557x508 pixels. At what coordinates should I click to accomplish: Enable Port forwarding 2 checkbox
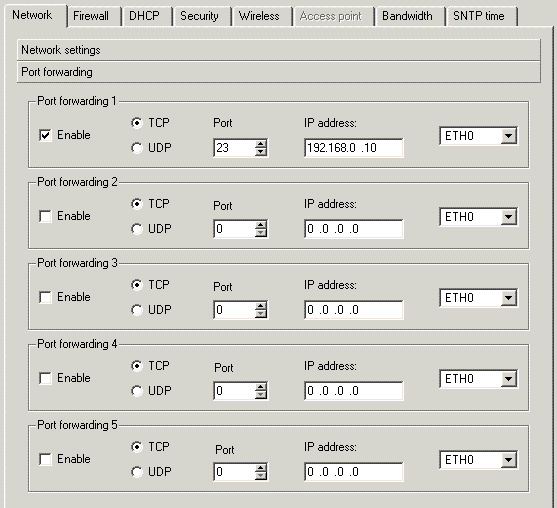[x=45, y=216]
